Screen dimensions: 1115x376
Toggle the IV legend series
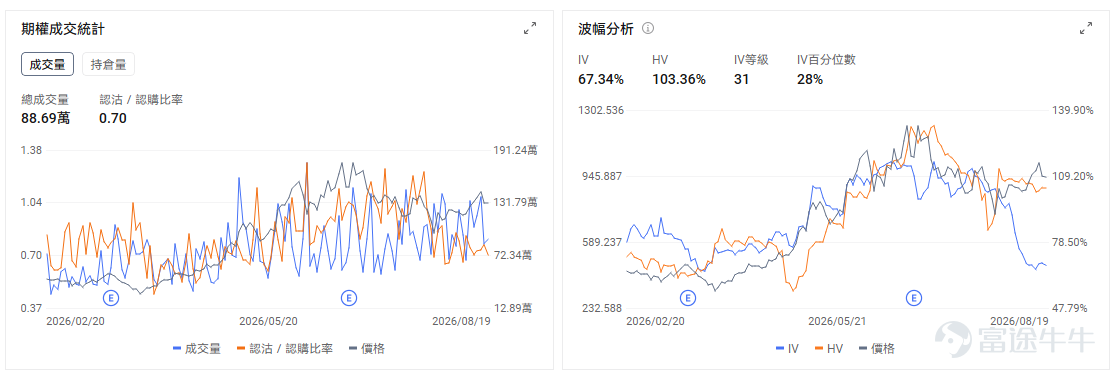tap(787, 348)
